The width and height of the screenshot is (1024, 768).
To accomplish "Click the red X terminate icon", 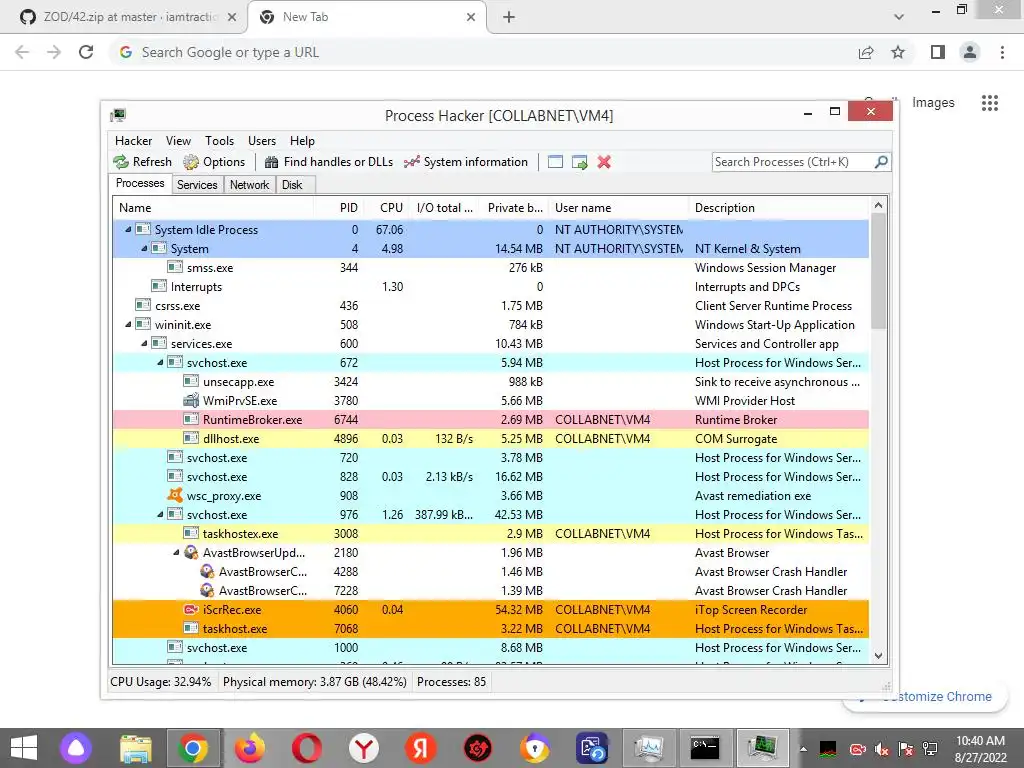I will (x=604, y=162).
